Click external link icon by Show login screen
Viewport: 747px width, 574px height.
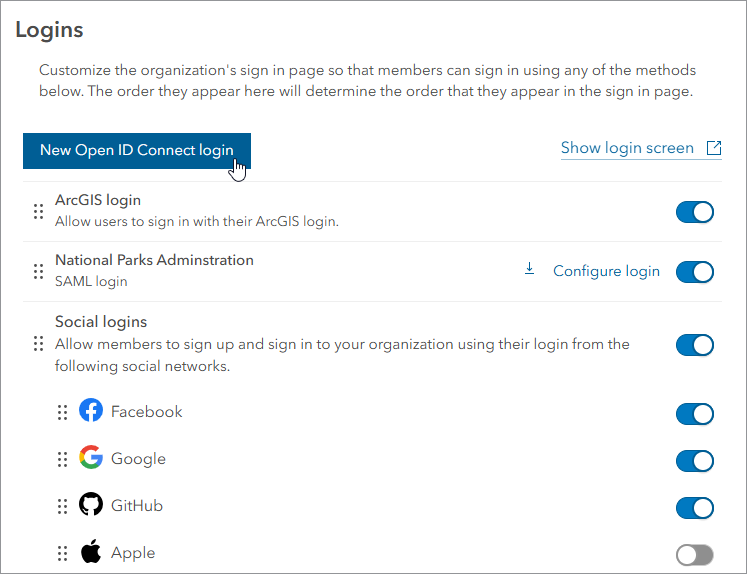714,148
